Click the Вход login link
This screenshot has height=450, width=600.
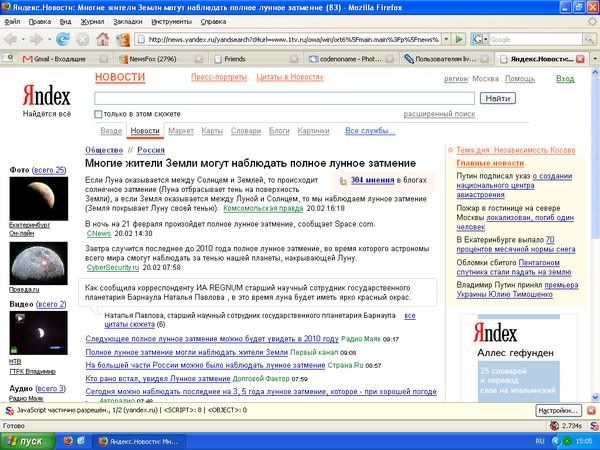coord(565,78)
